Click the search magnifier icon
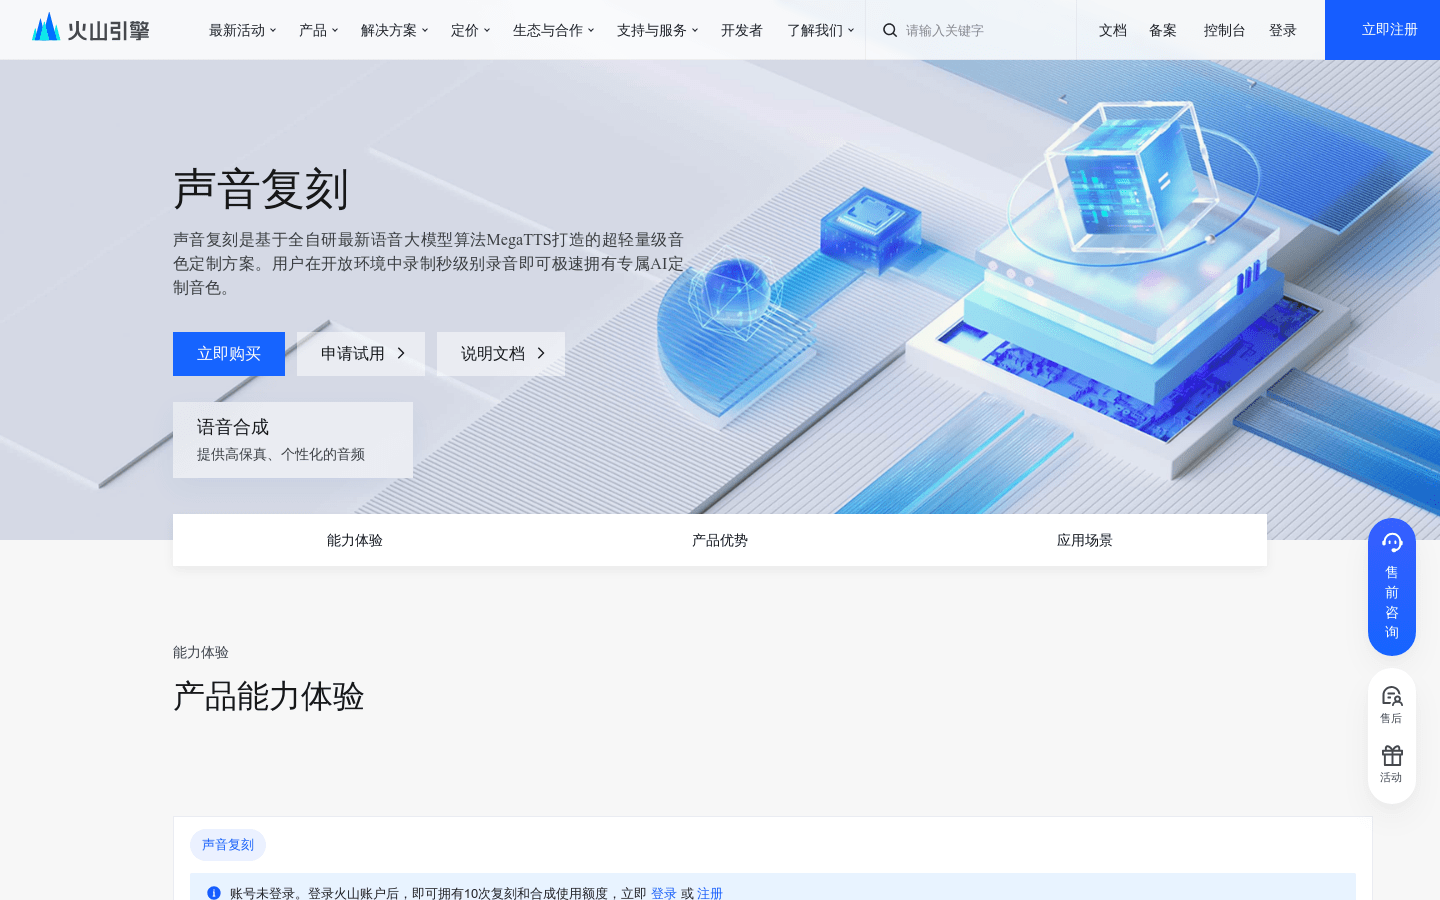 coord(889,30)
